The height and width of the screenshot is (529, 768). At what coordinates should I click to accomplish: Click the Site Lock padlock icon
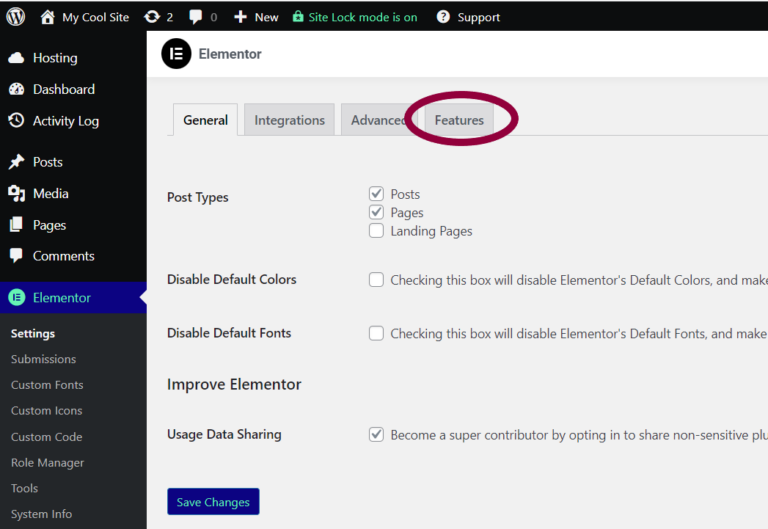tap(298, 17)
